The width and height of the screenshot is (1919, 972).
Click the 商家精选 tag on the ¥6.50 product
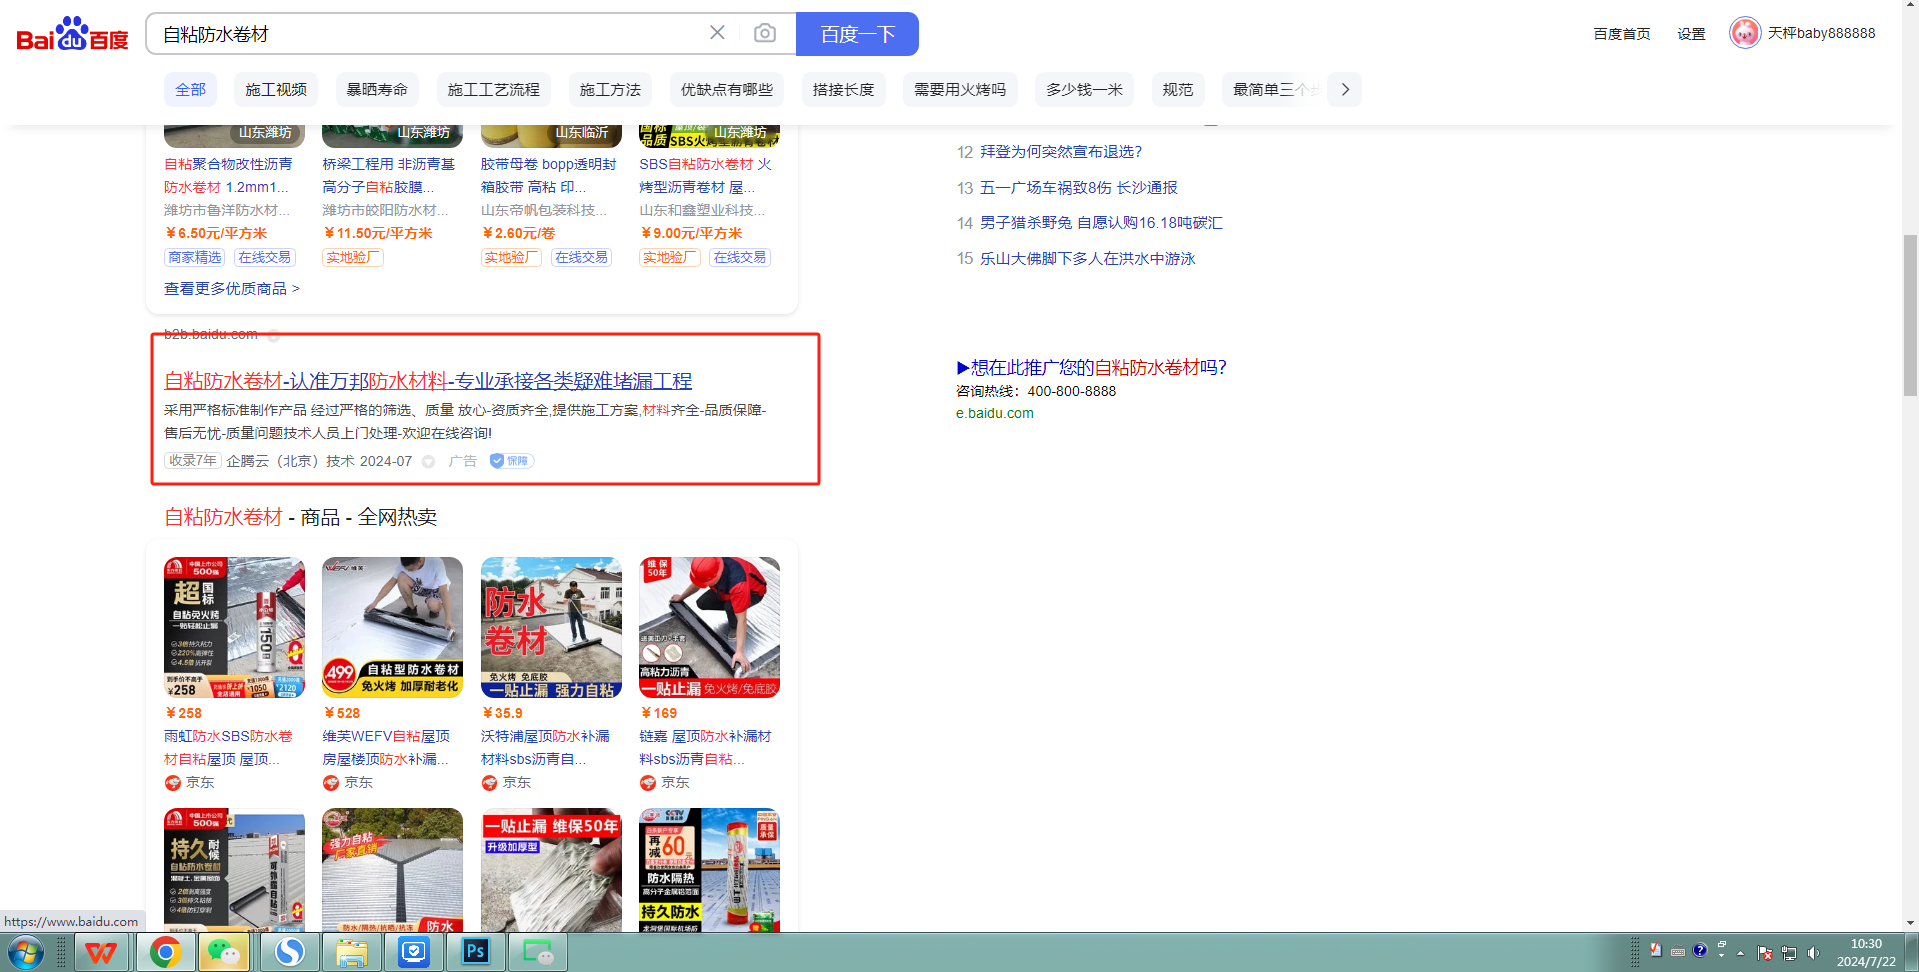[x=195, y=257]
